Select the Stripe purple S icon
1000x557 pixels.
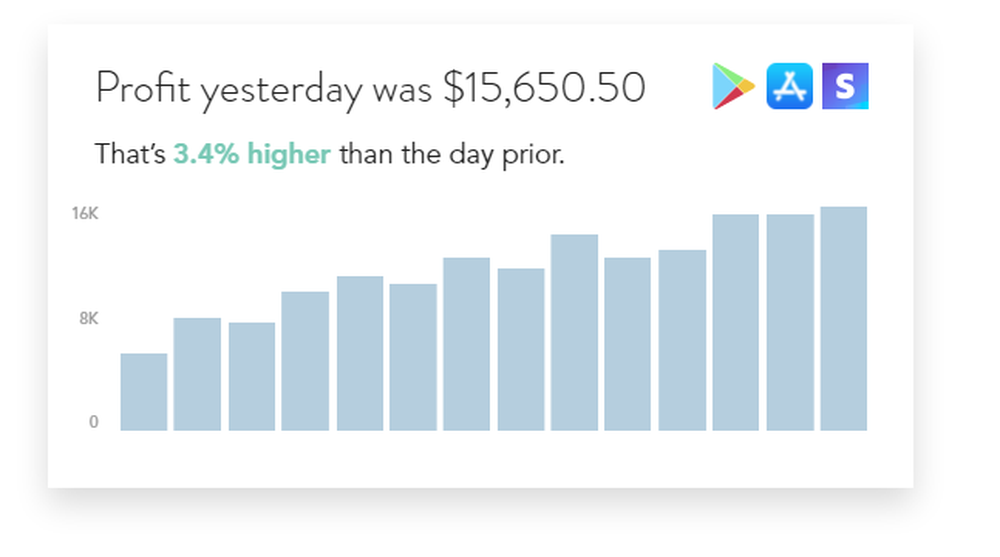845,86
